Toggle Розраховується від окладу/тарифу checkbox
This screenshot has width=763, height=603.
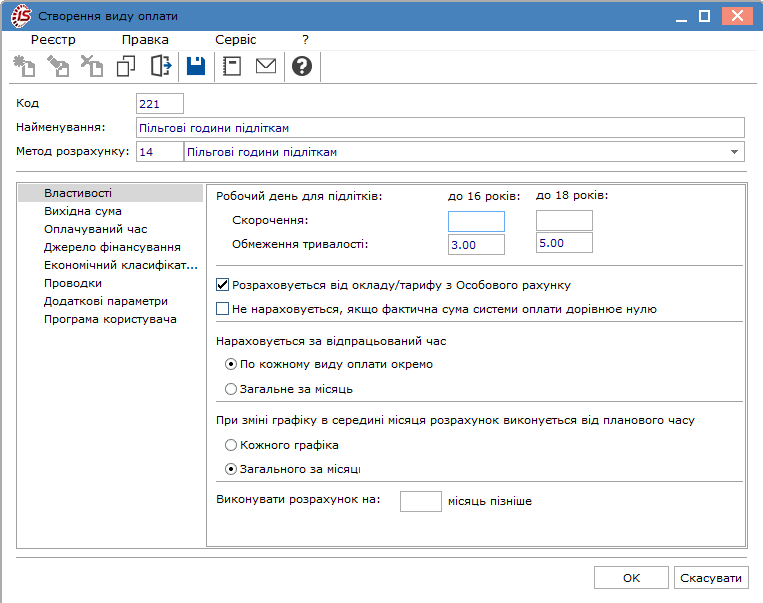coord(222,285)
